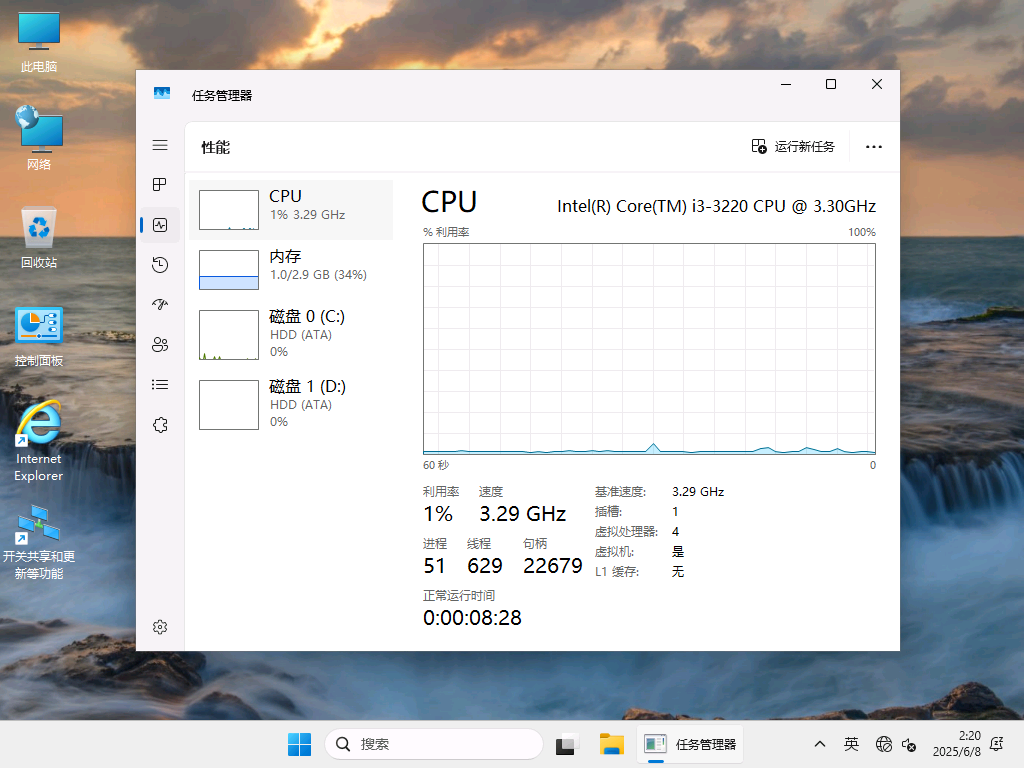Click the 虚拟机 label
The width and height of the screenshot is (1024, 768).
click(x=615, y=552)
